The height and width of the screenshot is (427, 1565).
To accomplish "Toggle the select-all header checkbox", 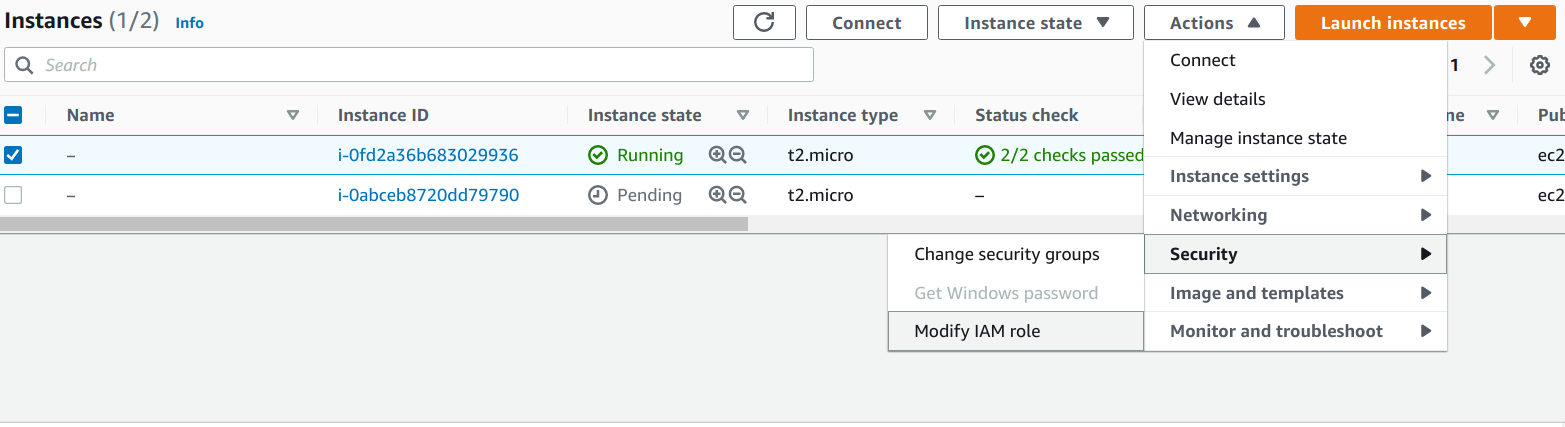I will [14, 115].
